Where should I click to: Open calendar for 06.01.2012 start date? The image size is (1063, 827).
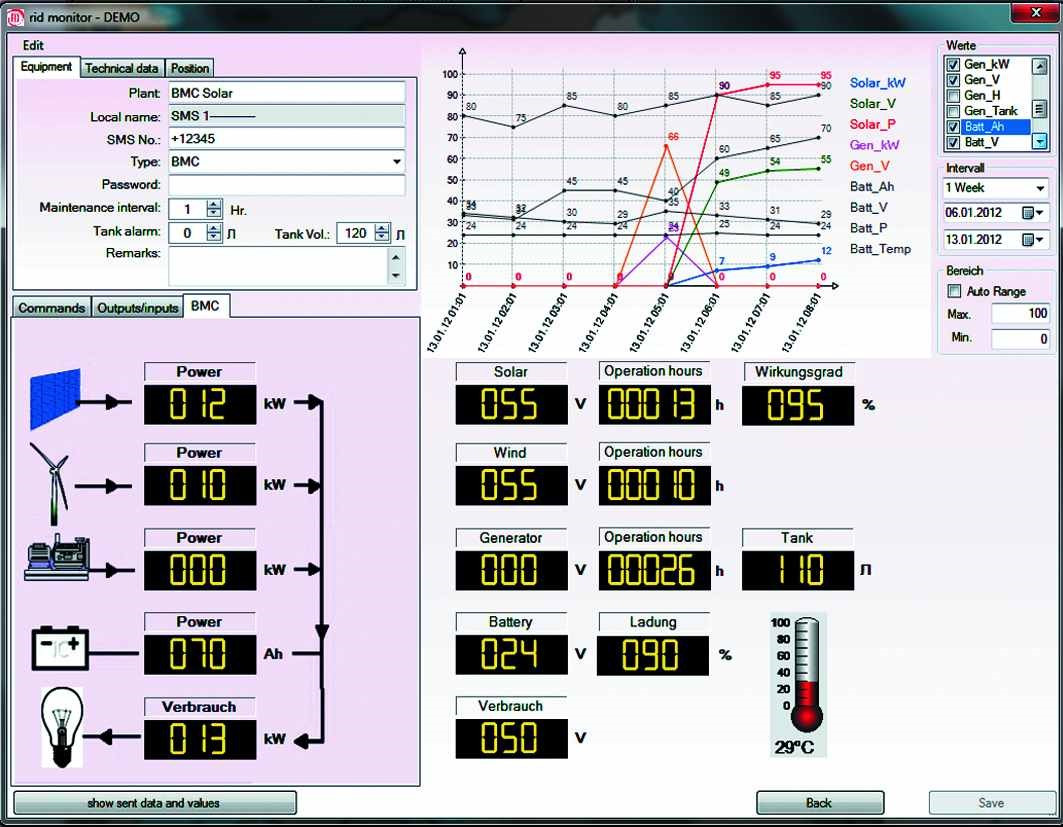[x=1032, y=213]
